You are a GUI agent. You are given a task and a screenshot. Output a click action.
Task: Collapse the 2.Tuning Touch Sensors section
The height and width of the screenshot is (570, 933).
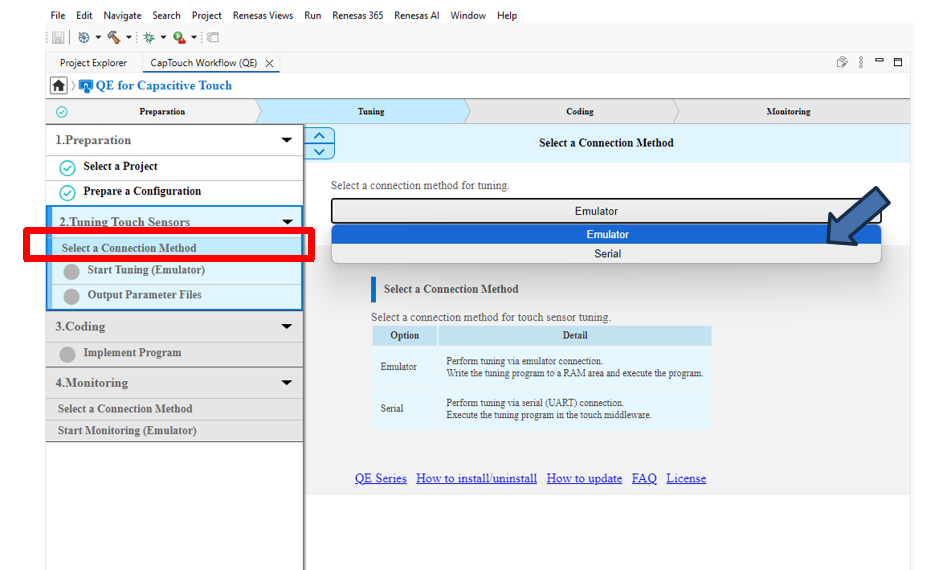[287, 222]
